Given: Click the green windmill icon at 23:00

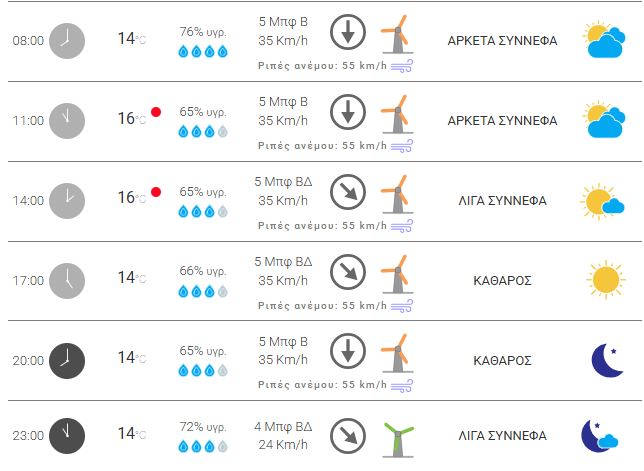Looking at the screenshot, I should [x=398, y=436].
